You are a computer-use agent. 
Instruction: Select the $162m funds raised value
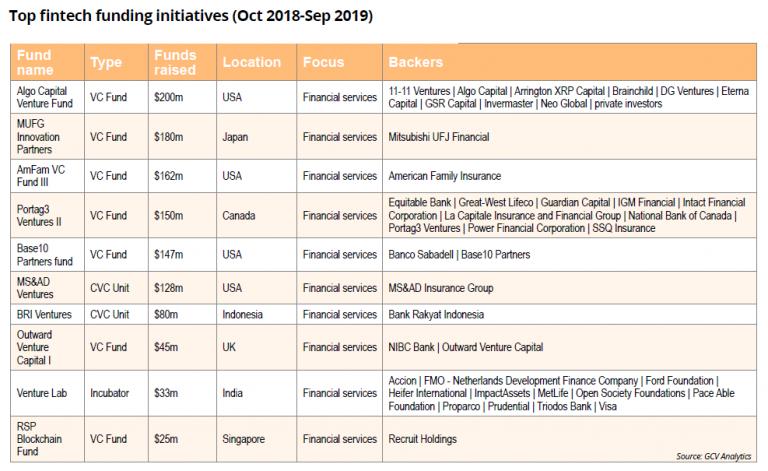click(169, 176)
